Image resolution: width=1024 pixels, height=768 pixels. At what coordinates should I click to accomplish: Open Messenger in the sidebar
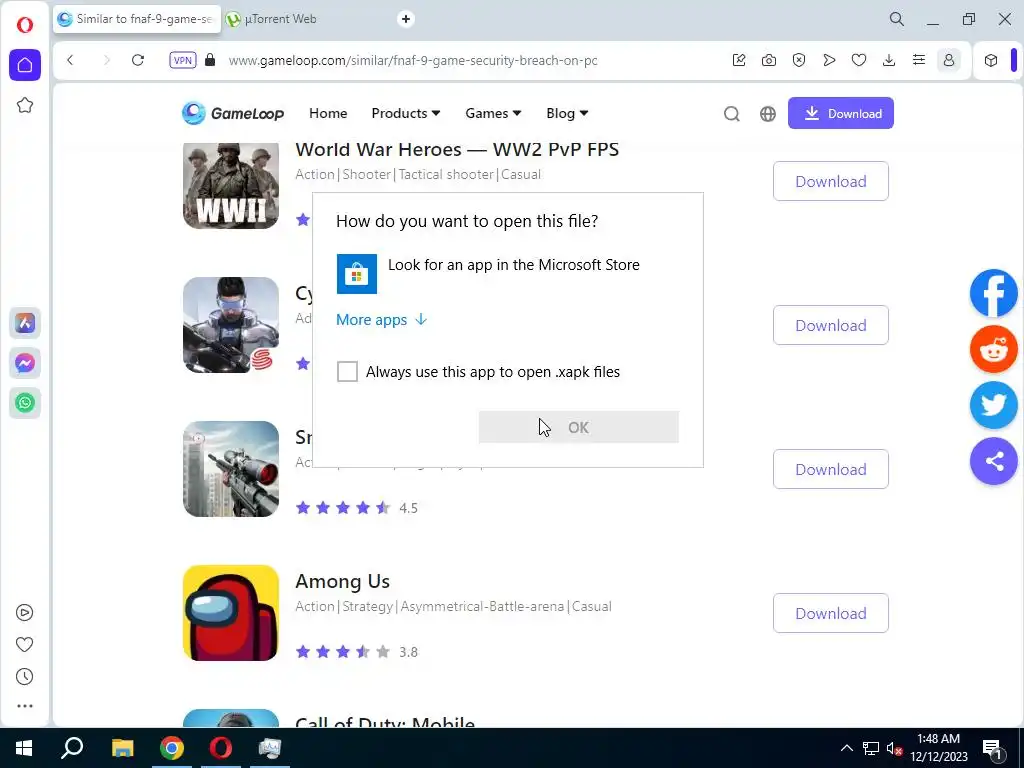coord(25,362)
